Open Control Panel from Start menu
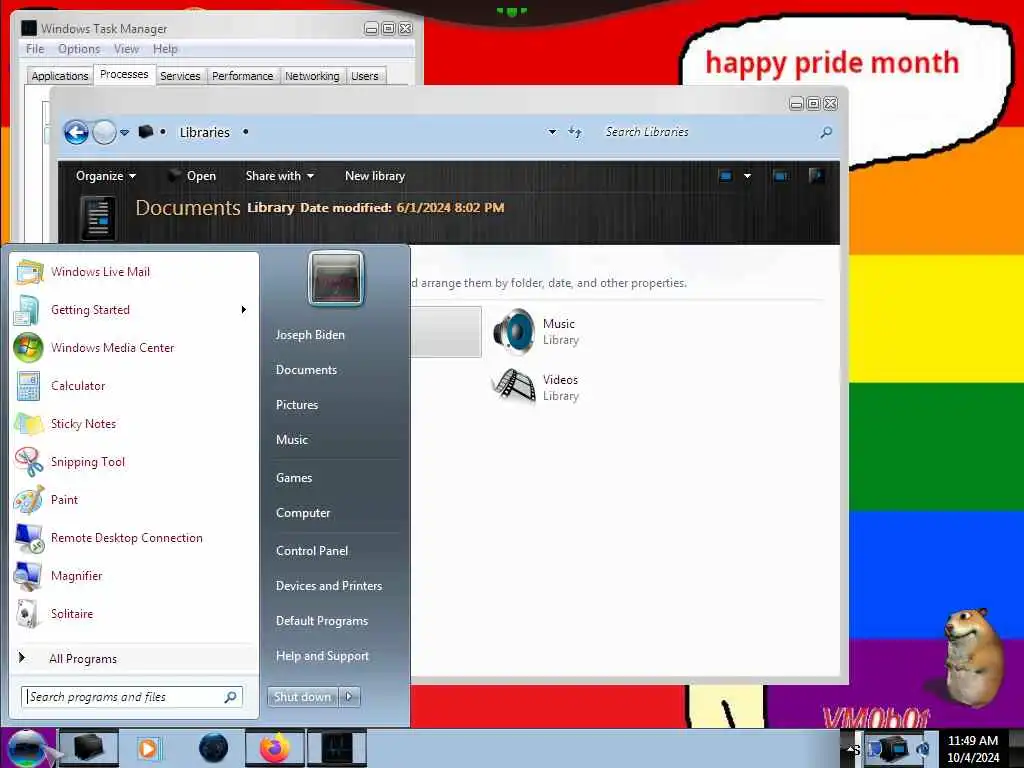This screenshot has width=1024, height=768. (312, 551)
